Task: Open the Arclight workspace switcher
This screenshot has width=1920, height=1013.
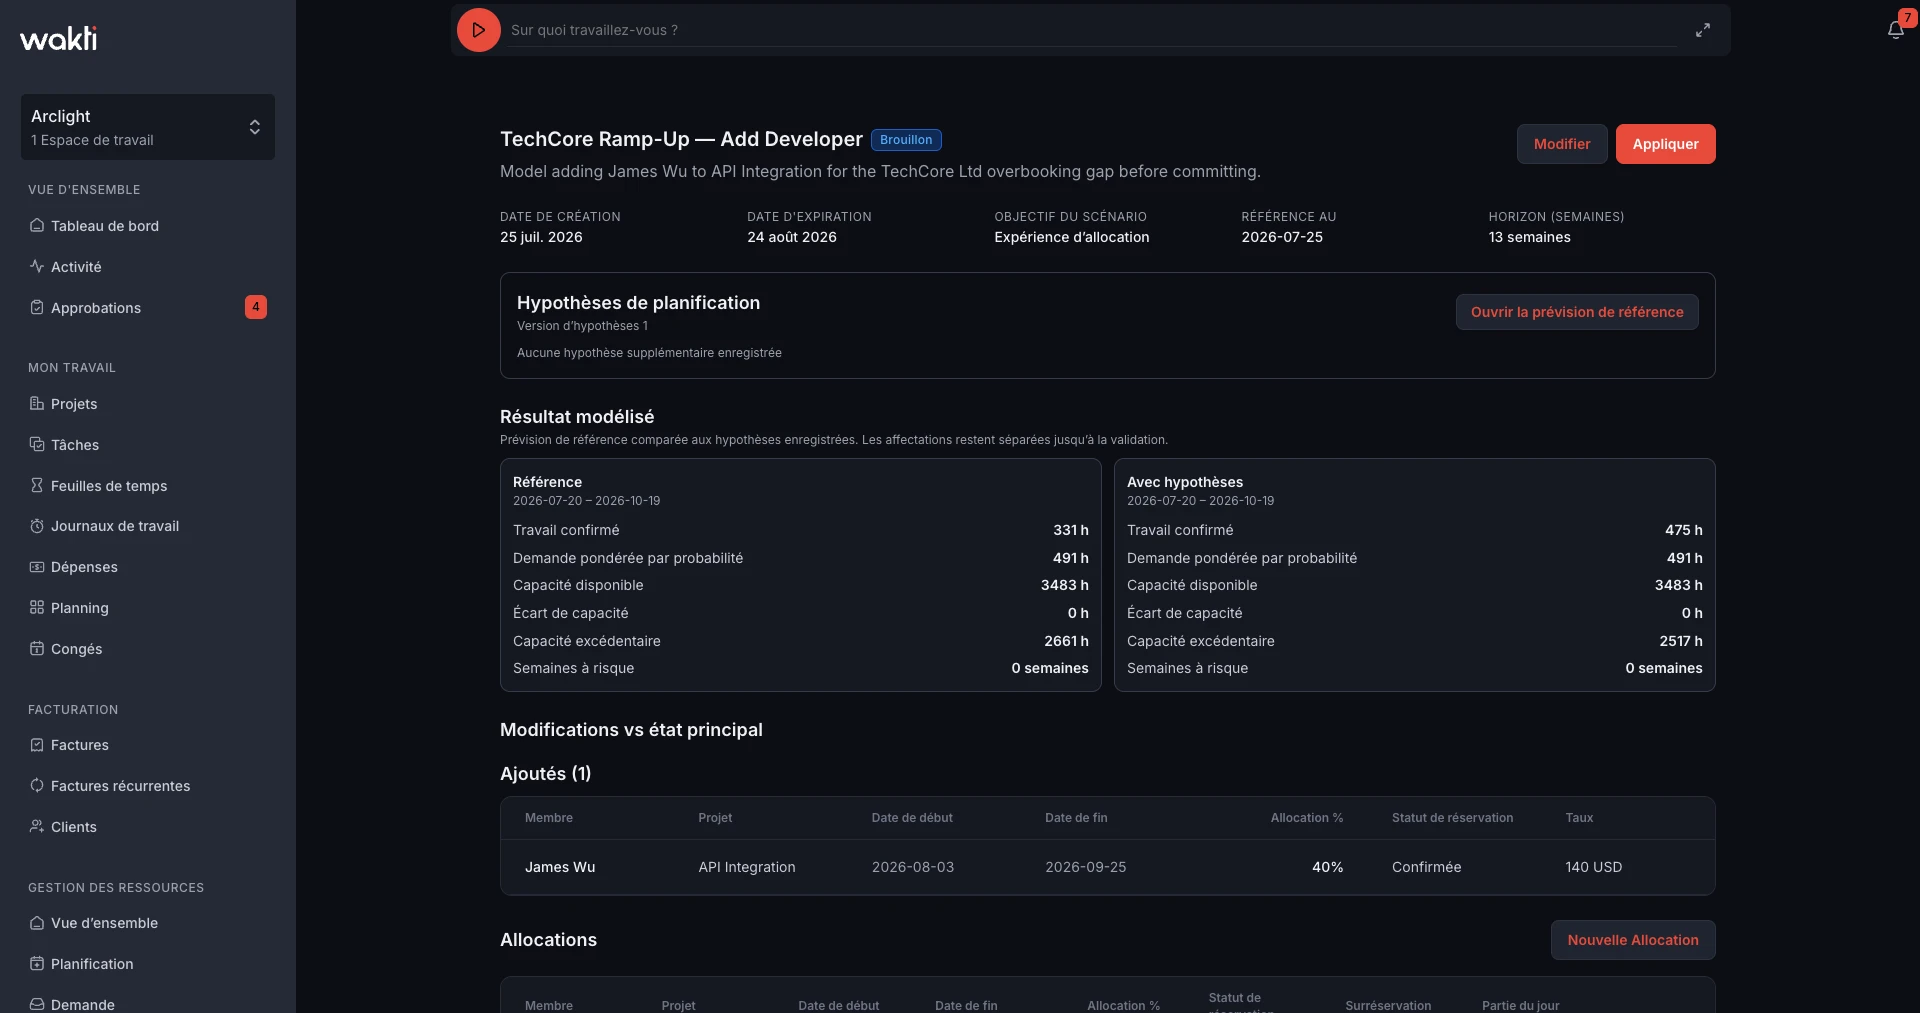Action: tap(148, 127)
